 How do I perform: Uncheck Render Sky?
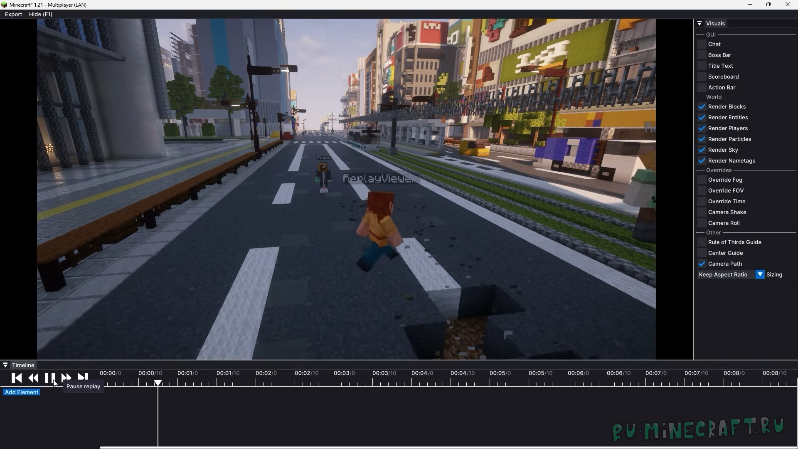point(702,150)
